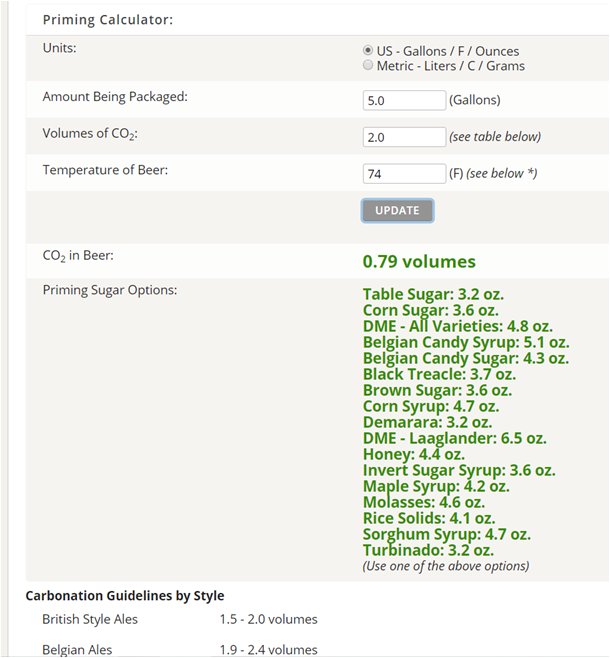Click the Maple Syrup 4.2 oz. line
Viewport: 610px width, 658px height.
436,486
